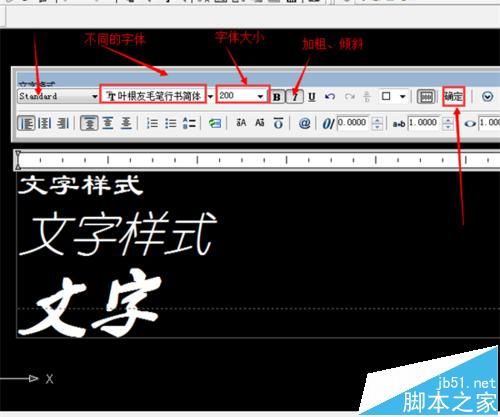Viewport: 500px width, 417px height.
Task: Apply uppercase lettered list format
Action: pyautogui.click(x=189, y=123)
